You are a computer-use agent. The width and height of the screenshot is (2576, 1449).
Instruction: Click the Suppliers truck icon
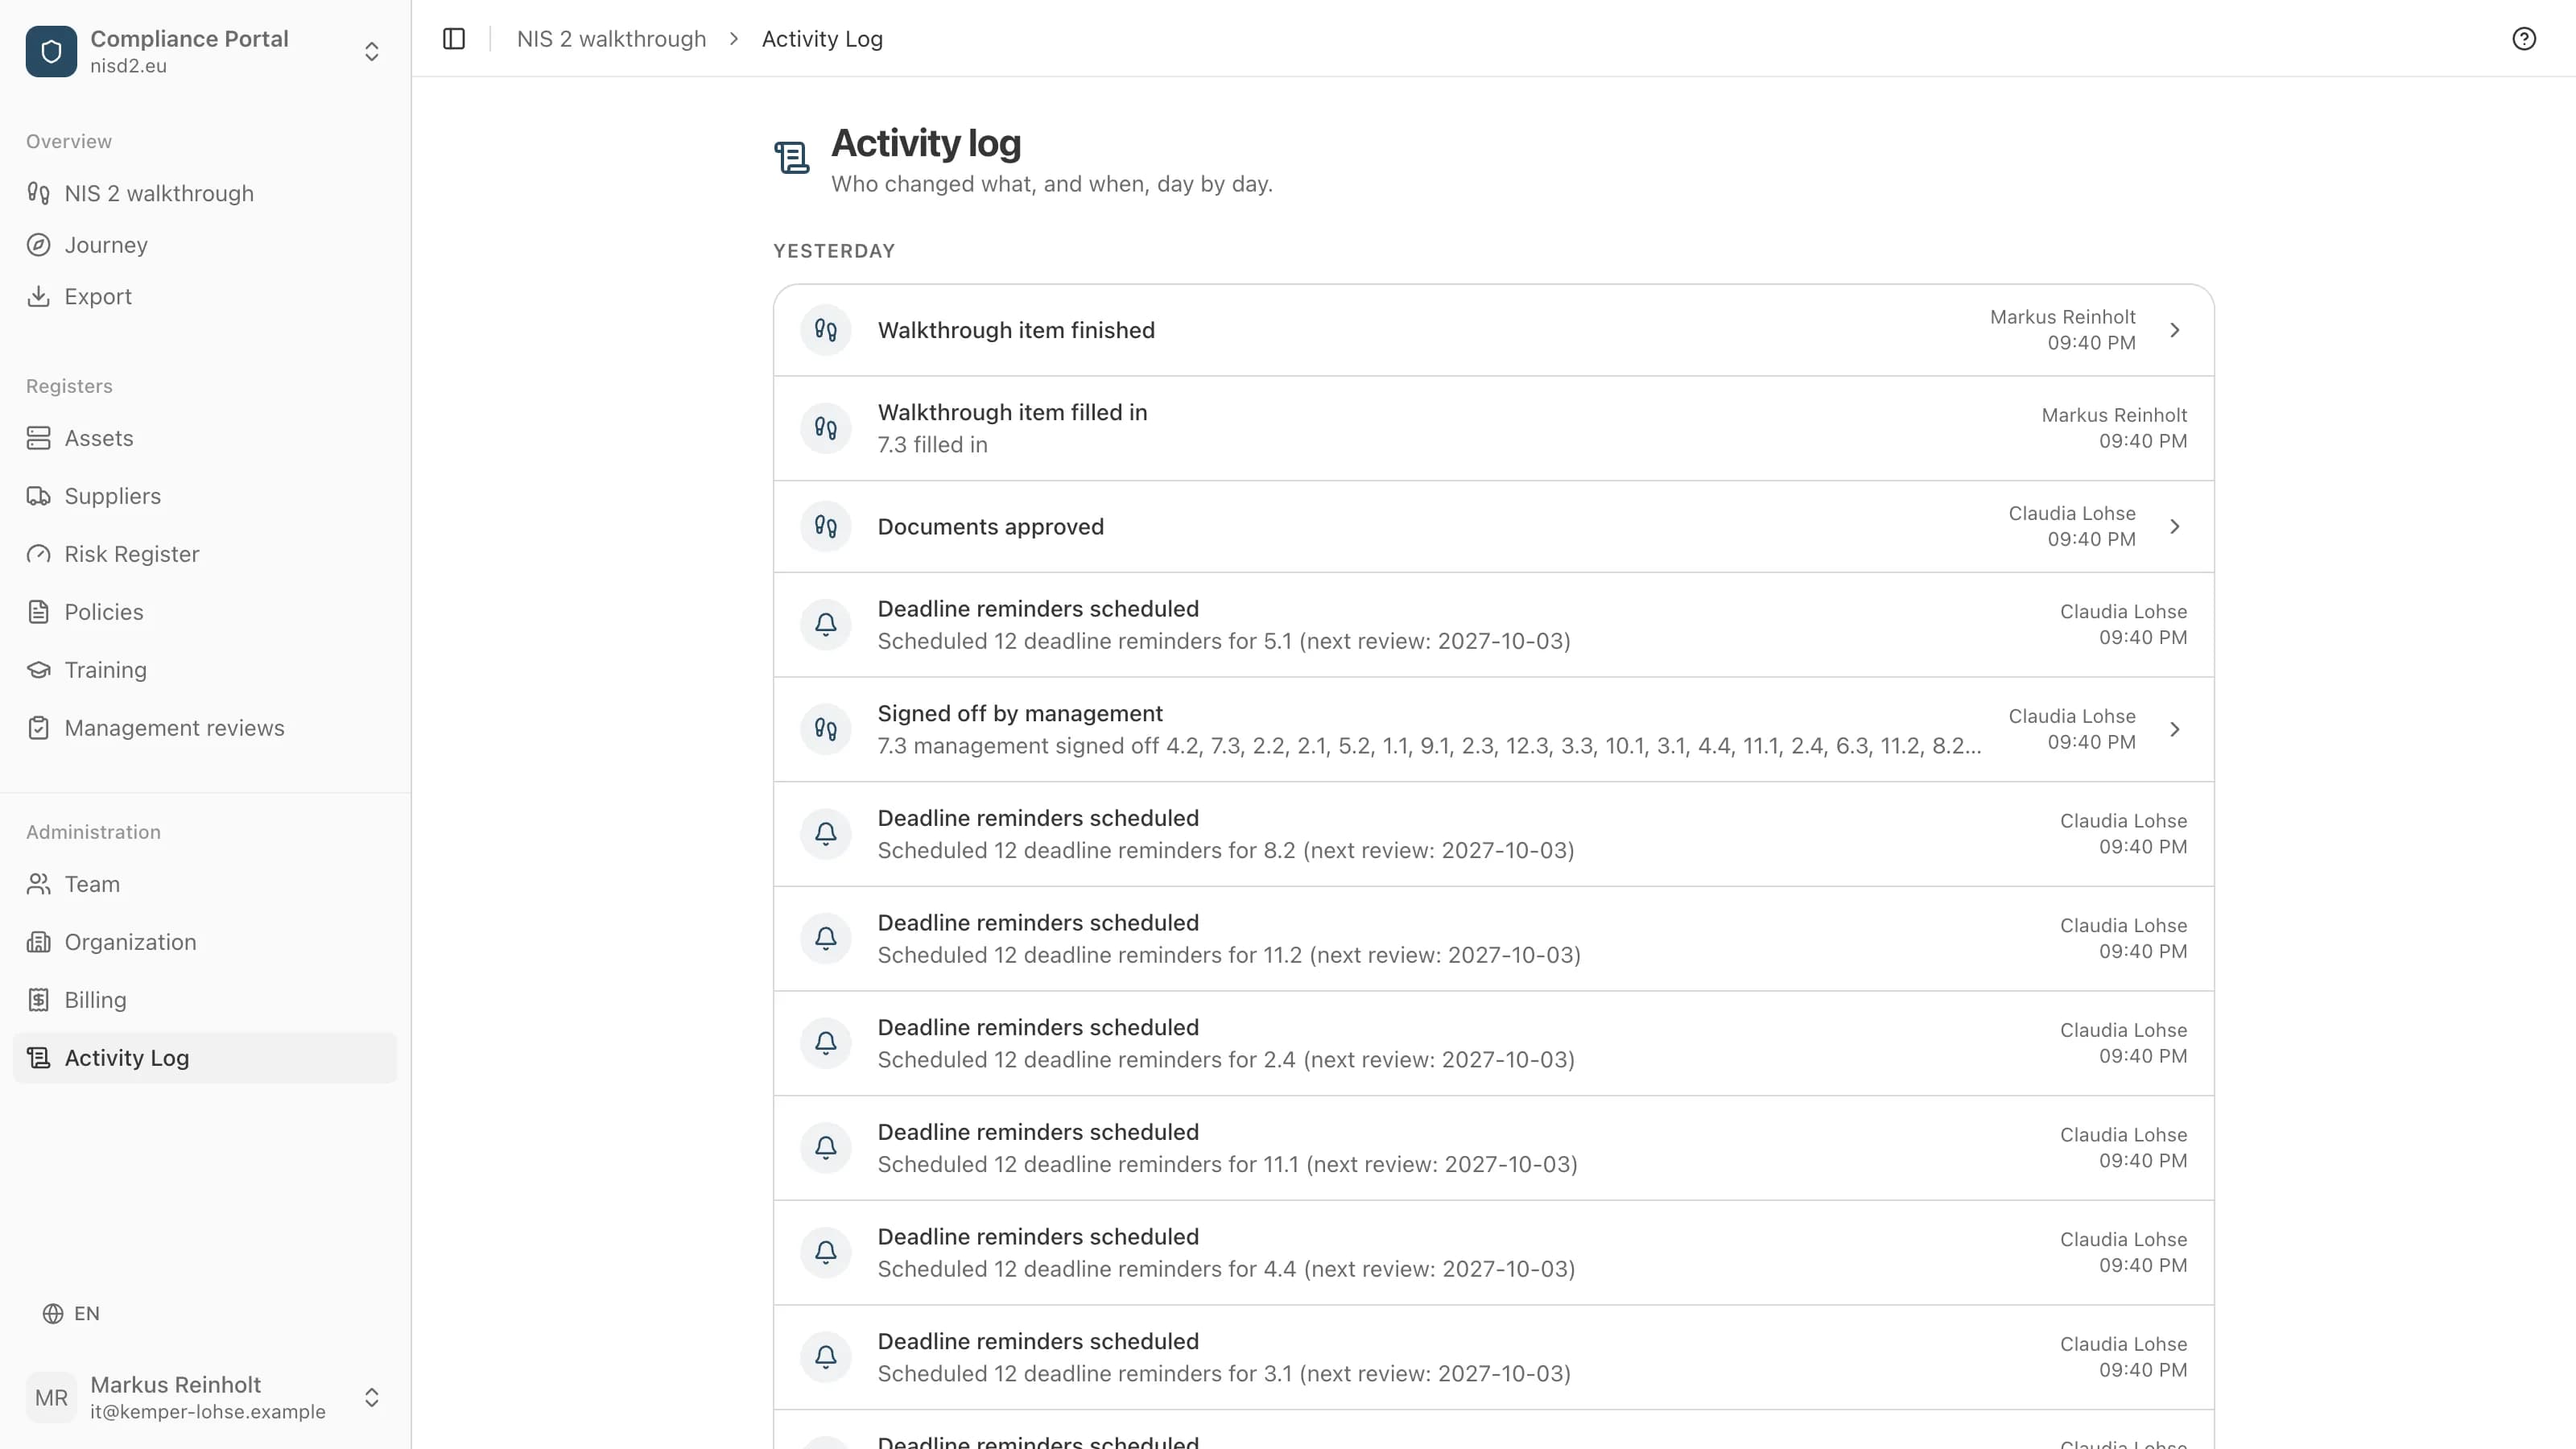point(39,496)
